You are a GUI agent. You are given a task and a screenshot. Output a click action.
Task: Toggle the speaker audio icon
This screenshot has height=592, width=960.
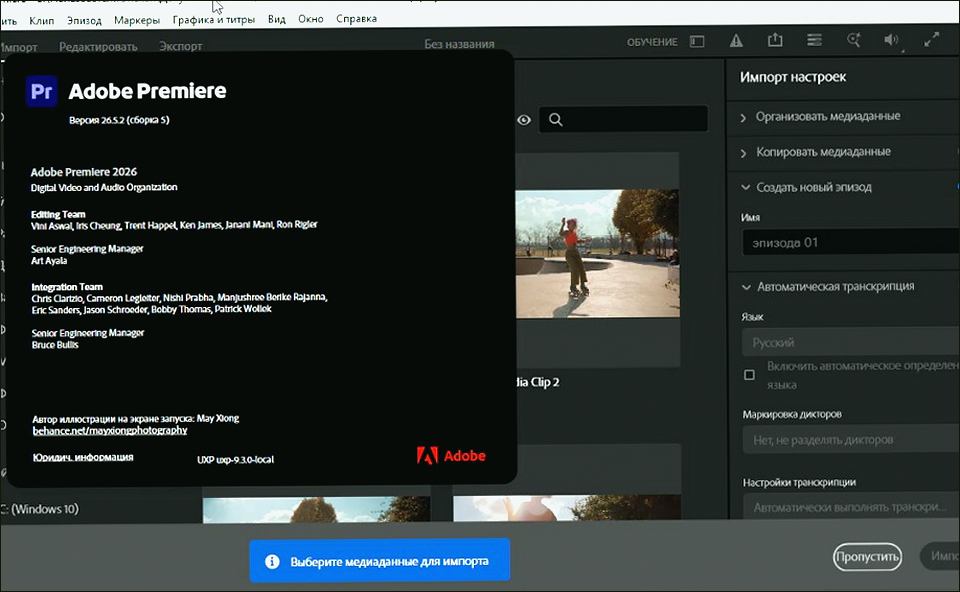tap(891, 40)
